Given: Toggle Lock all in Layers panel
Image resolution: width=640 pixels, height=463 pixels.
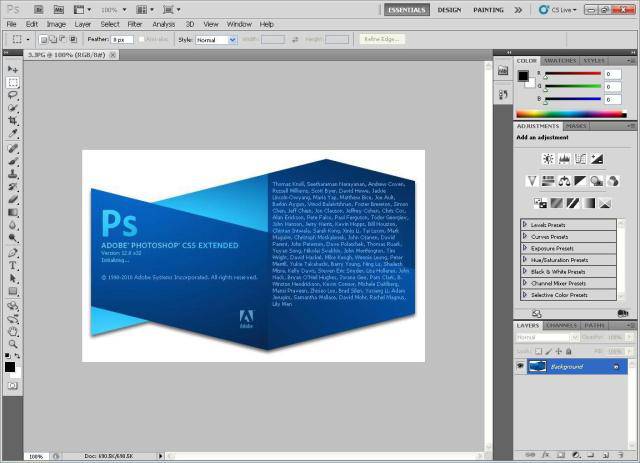Looking at the screenshot, I should coord(569,351).
